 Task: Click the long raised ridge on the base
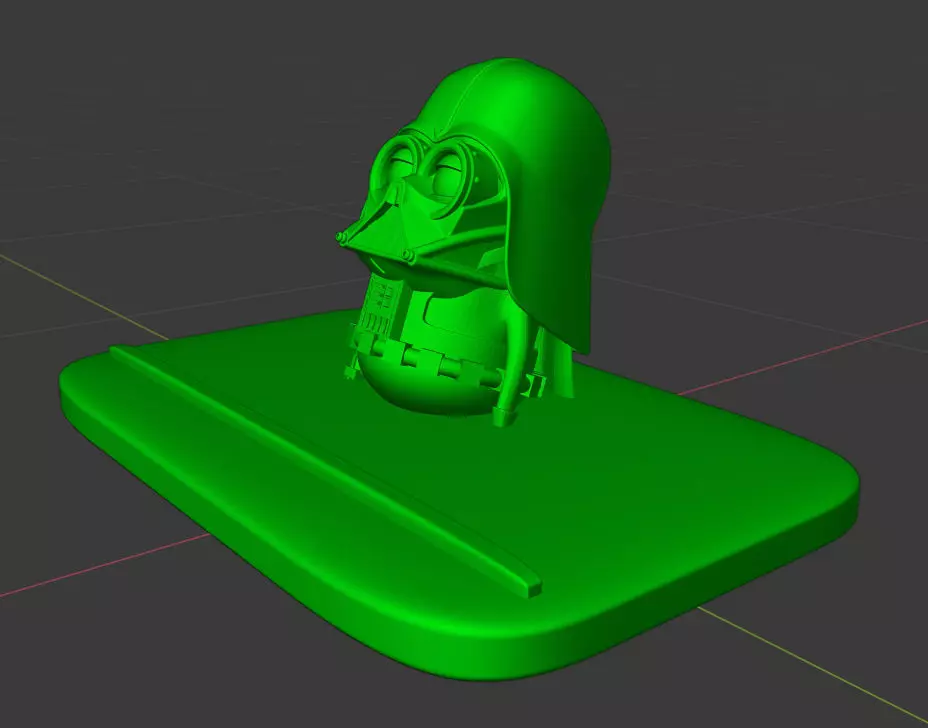[x=324, y=471]
